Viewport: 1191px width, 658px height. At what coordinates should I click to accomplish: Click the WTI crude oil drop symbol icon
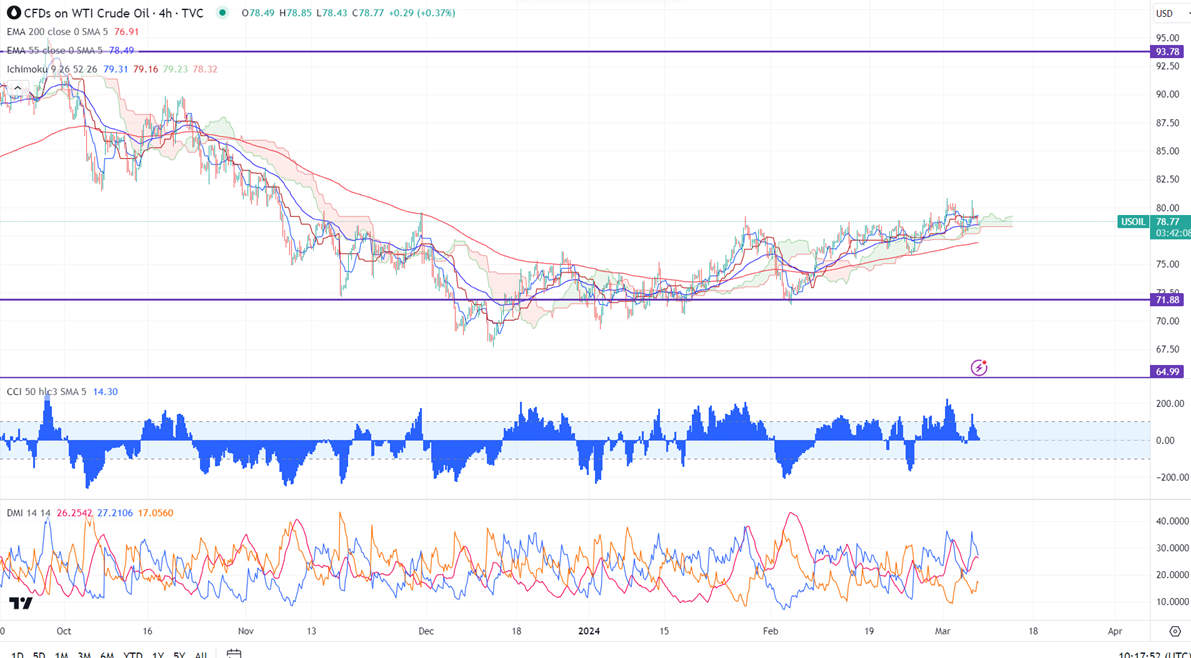14,13
